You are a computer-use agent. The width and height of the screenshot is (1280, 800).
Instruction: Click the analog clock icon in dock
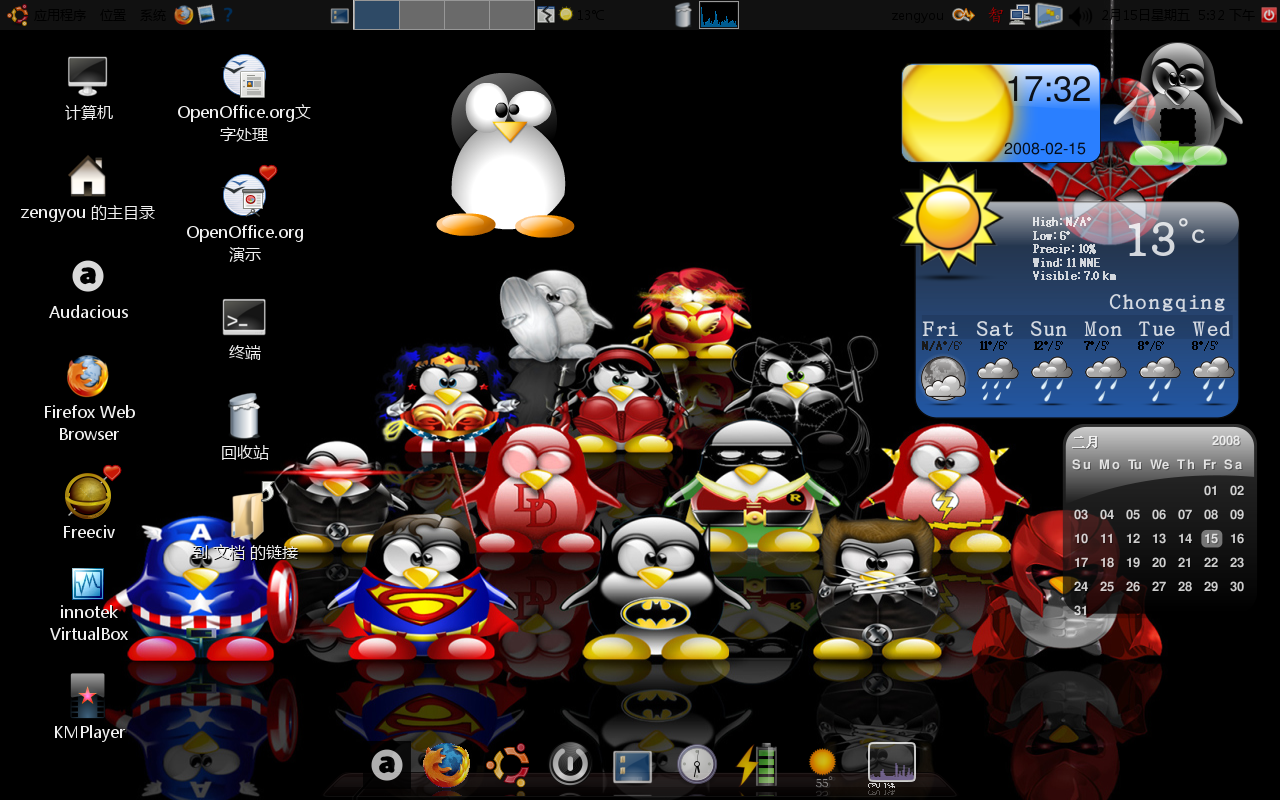pyautogui.click(x=697, y=765)
